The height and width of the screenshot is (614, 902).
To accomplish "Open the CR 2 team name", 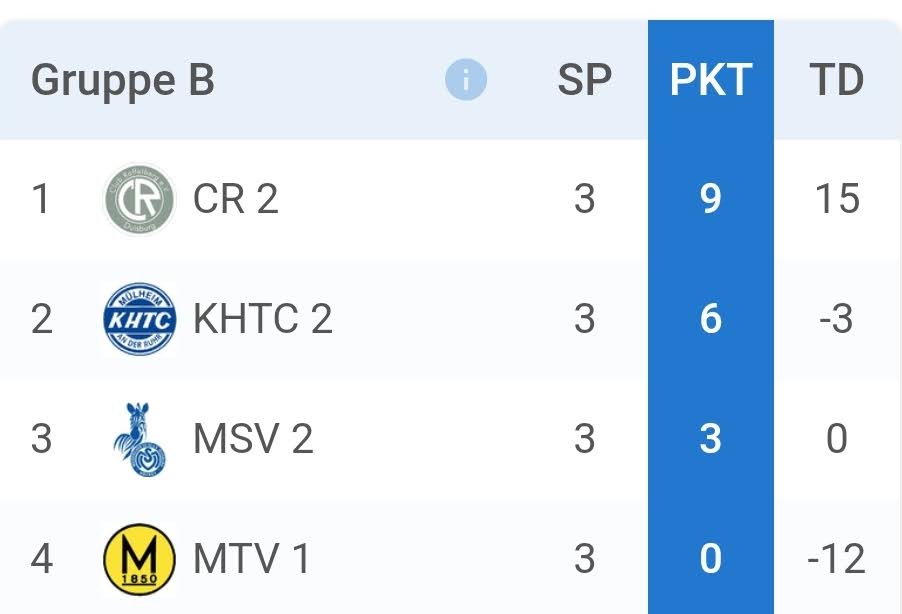I will pyautogui.click(x=235, y=199).
